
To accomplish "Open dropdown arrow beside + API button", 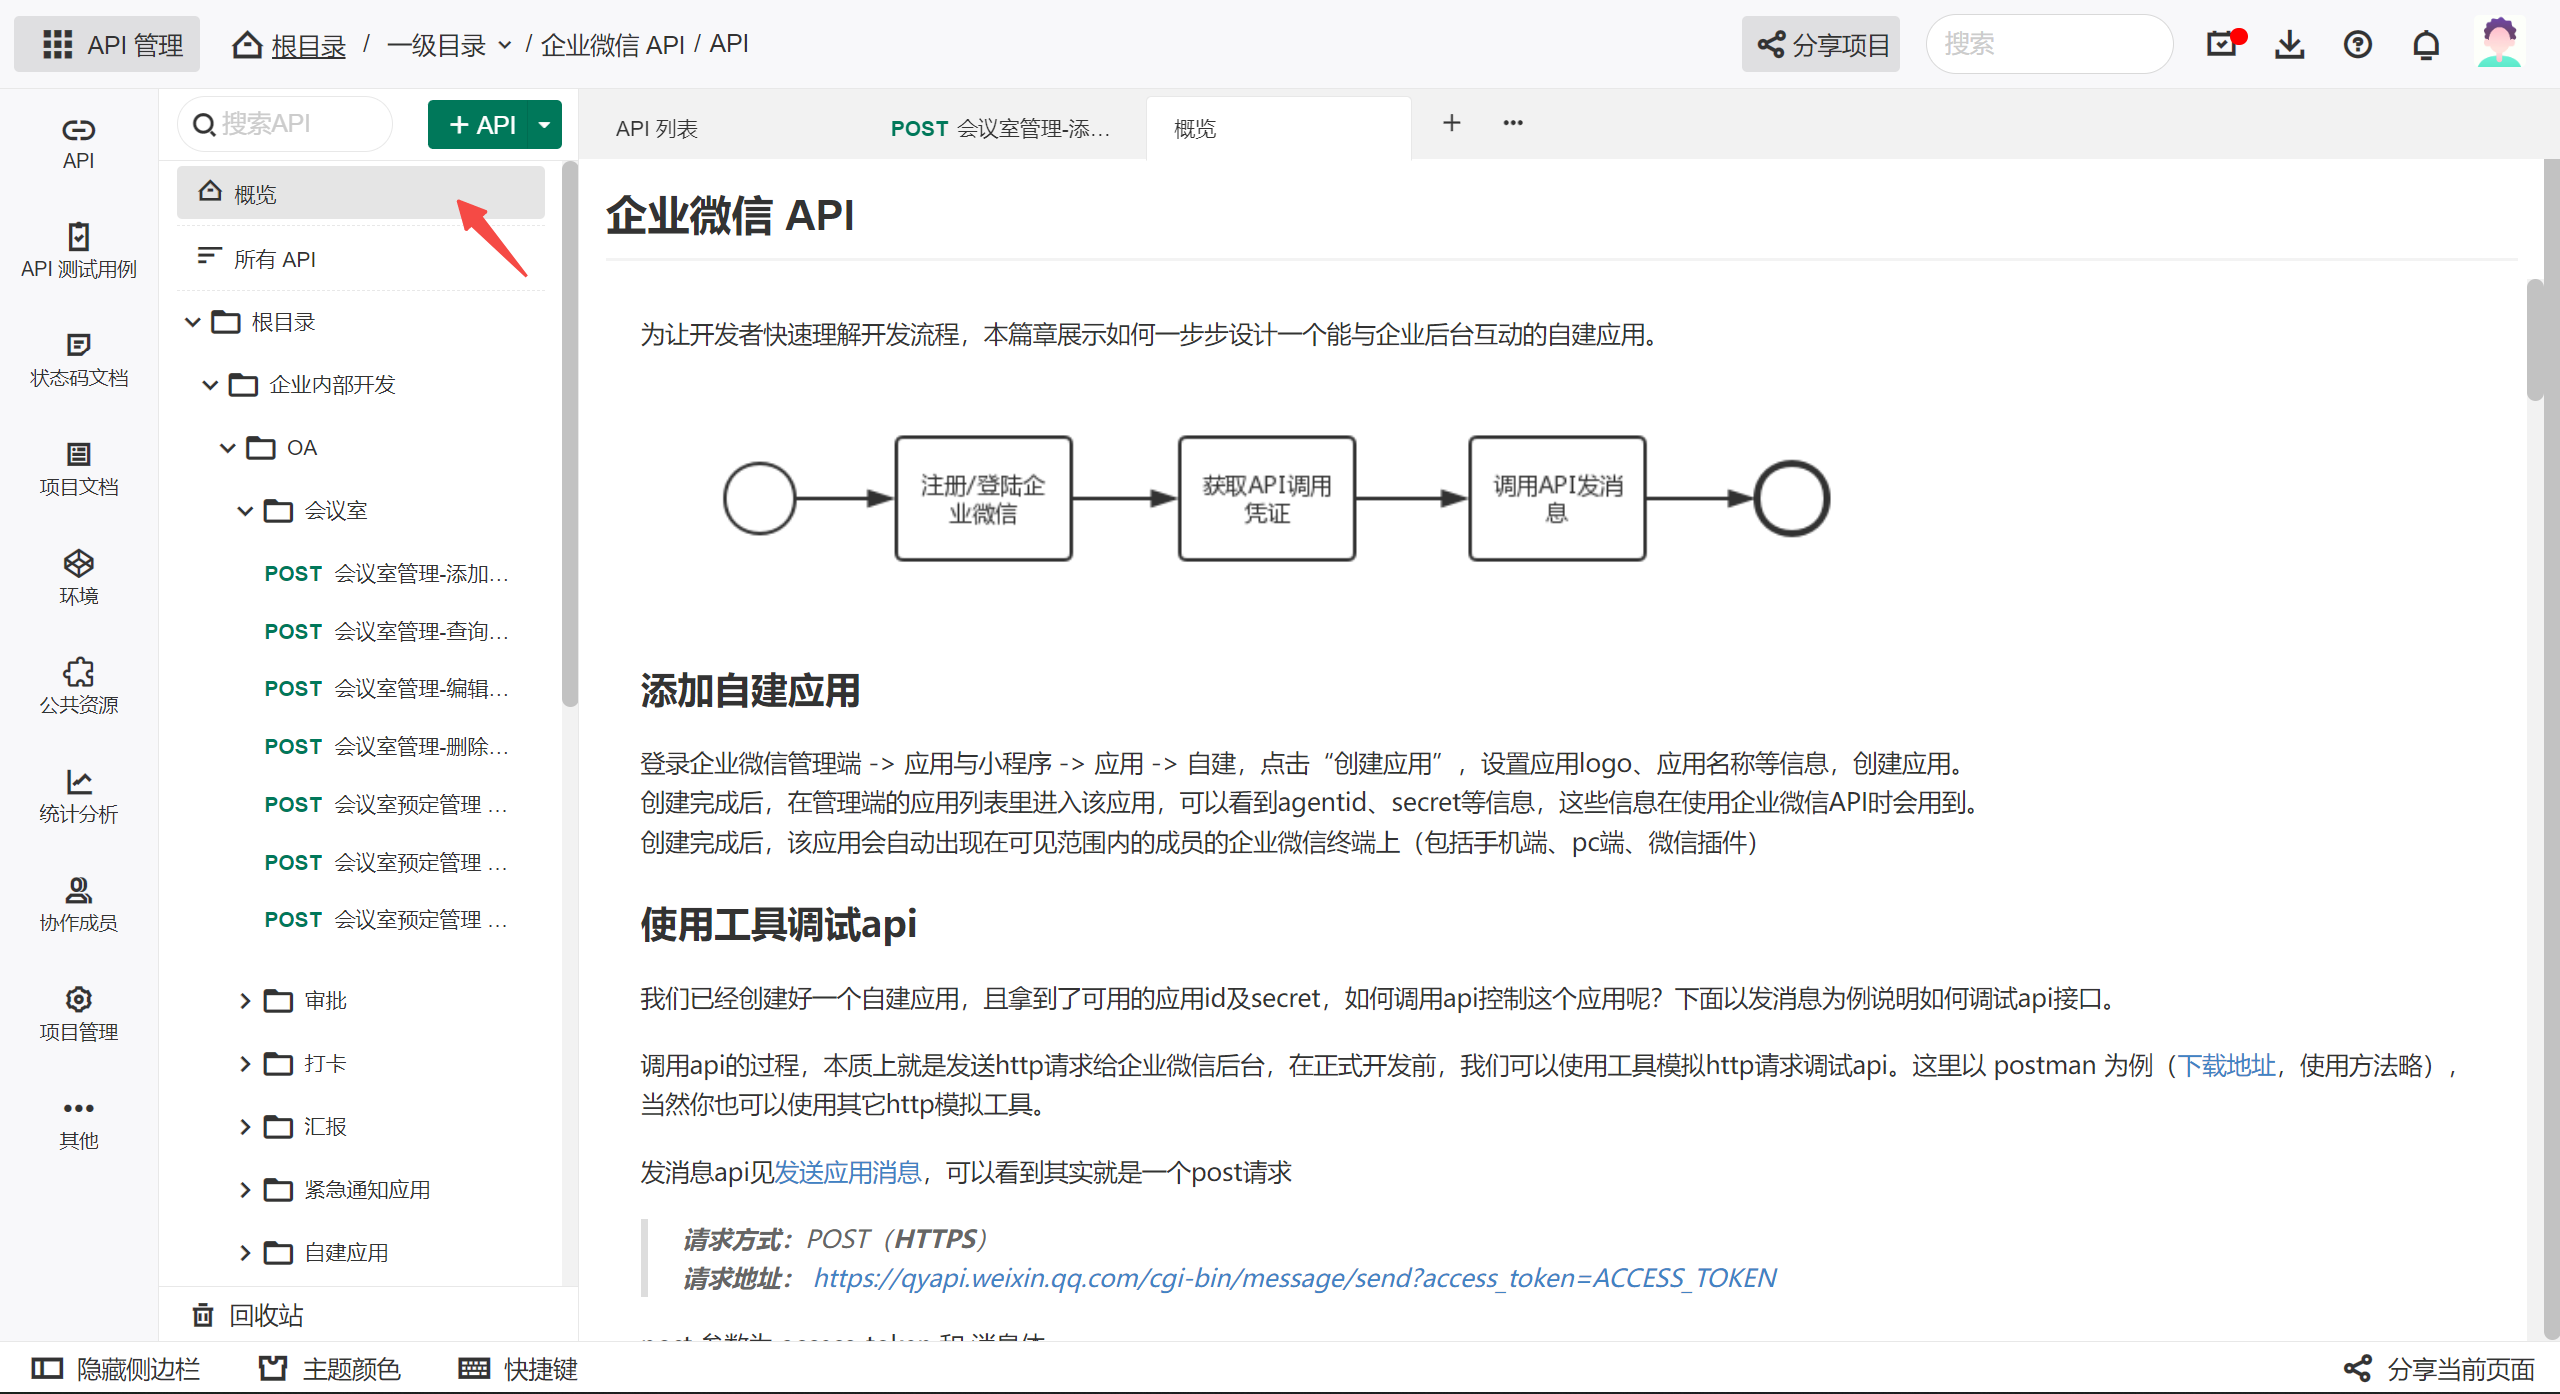I will [544, 125].
